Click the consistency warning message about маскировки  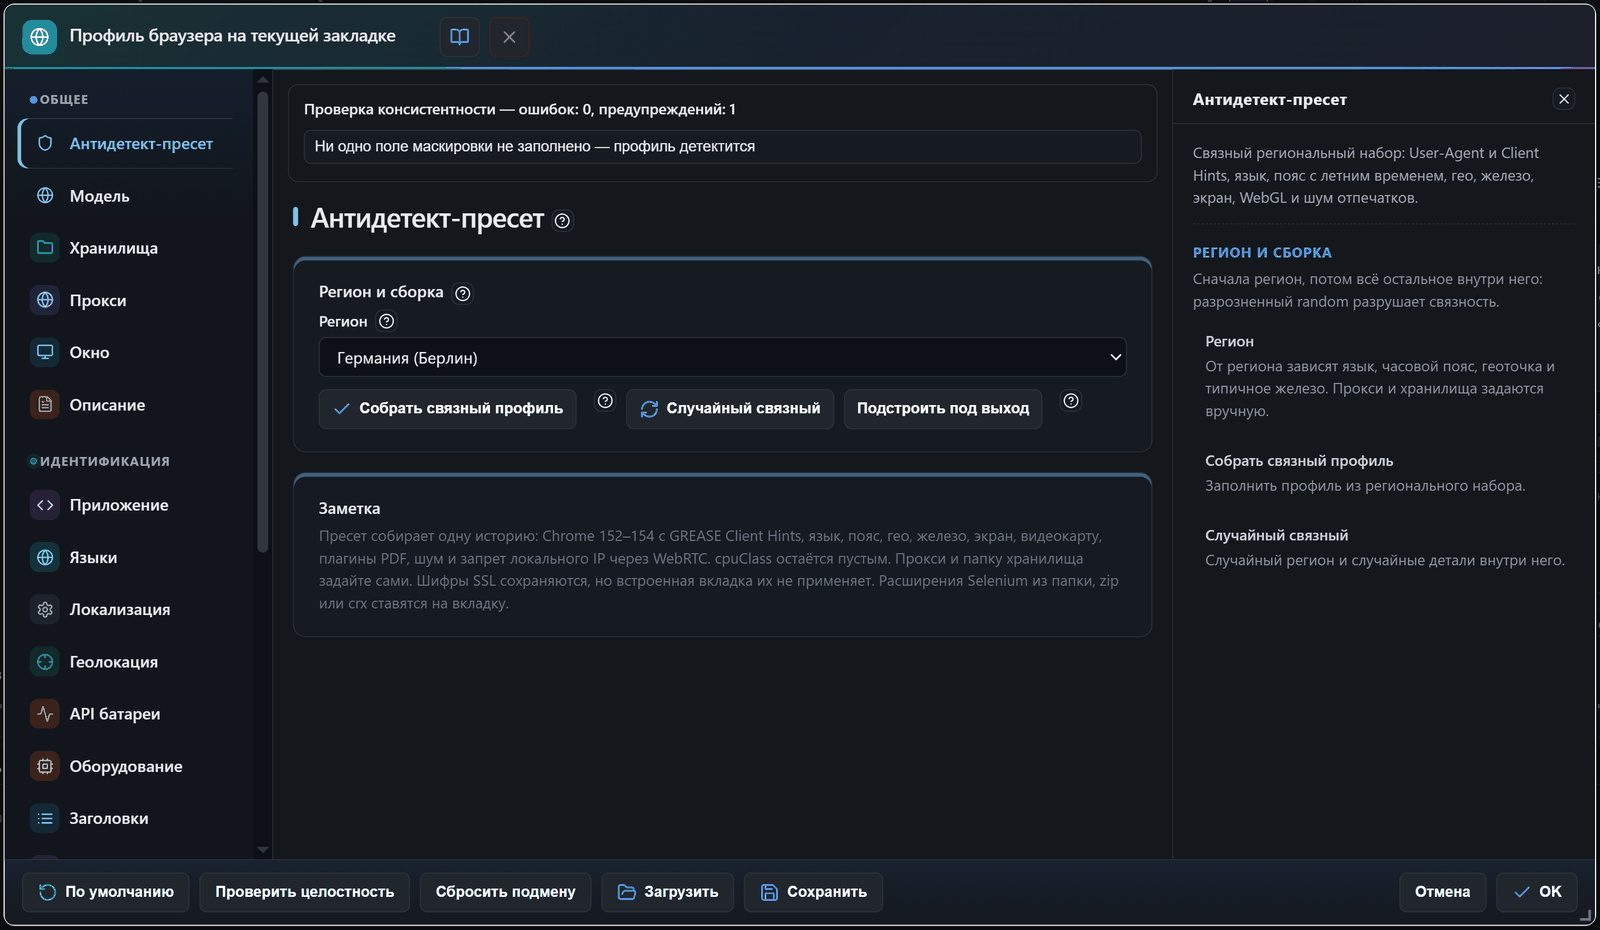tap(722, 146)
